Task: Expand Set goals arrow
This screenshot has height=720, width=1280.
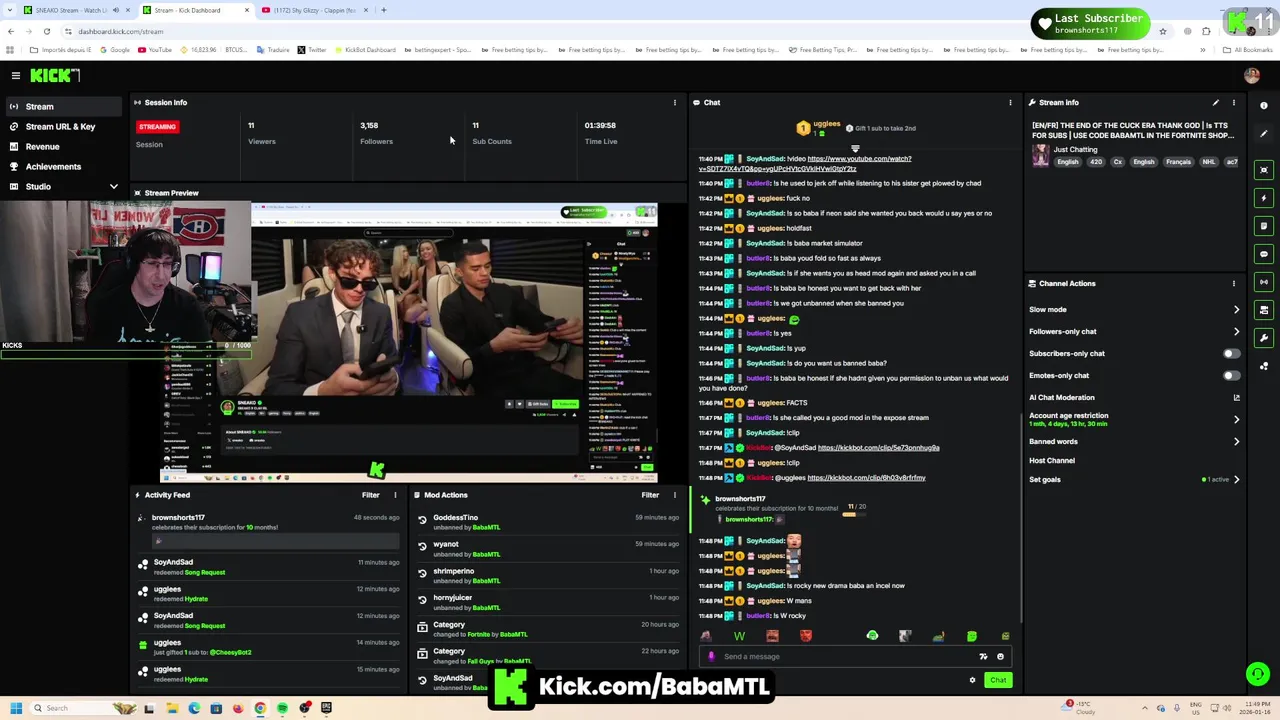Action: 1236,480
